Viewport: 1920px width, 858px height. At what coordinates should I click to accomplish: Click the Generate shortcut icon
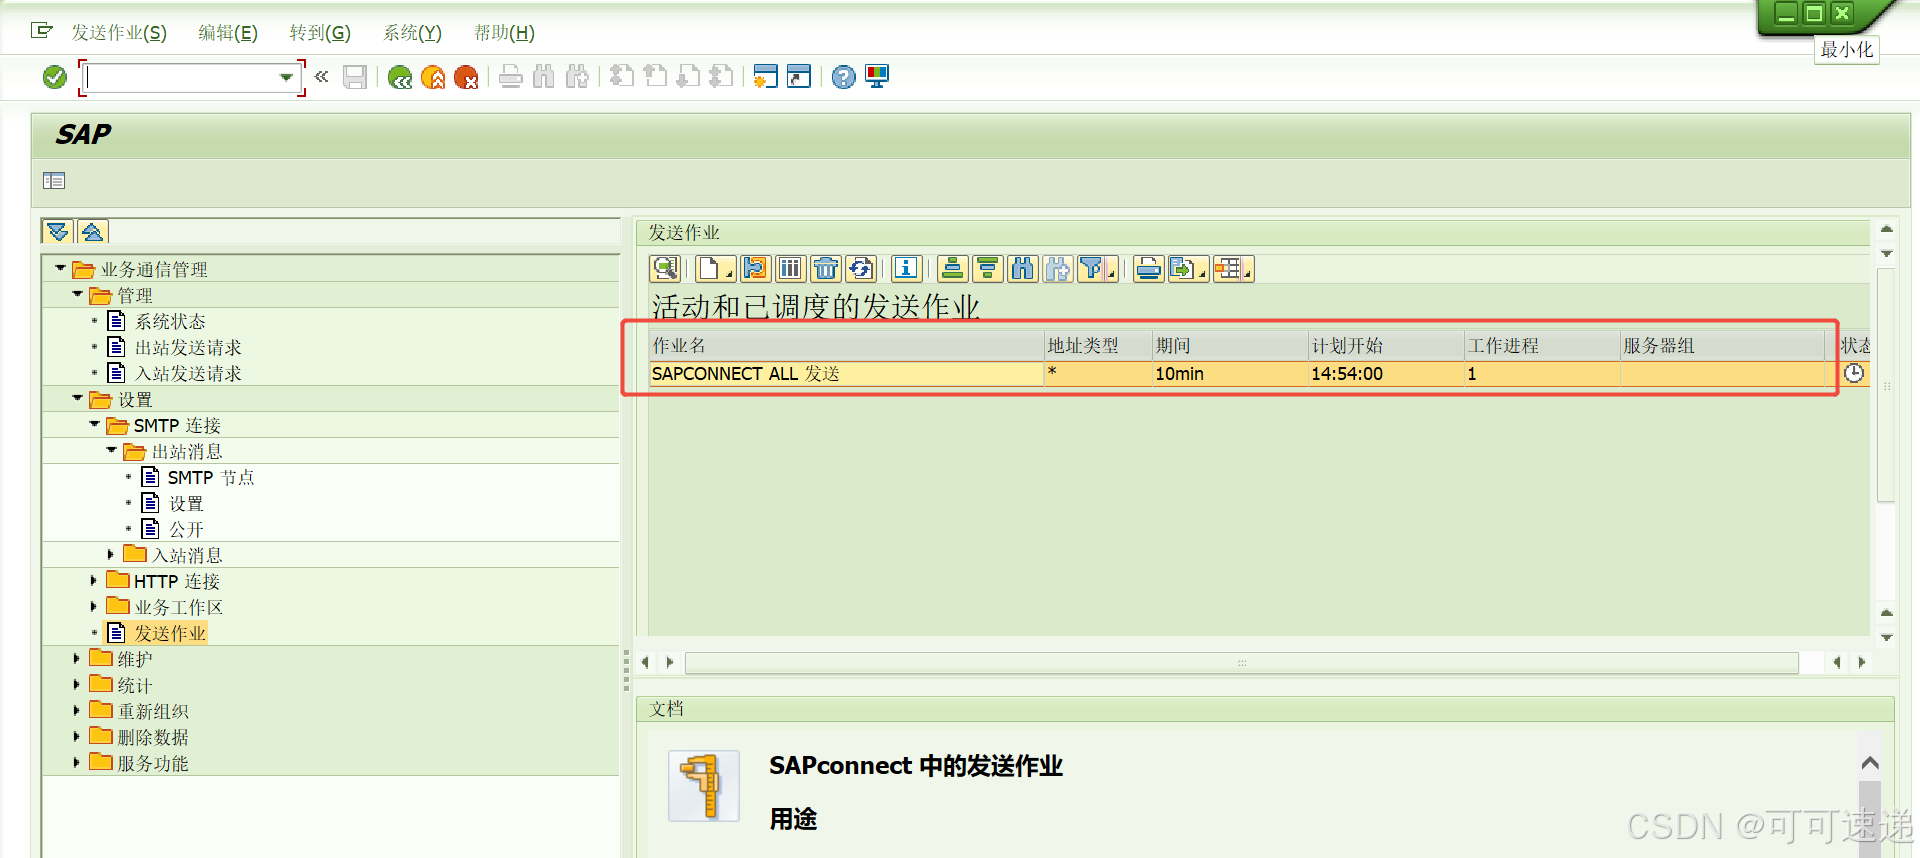(799, 77)
